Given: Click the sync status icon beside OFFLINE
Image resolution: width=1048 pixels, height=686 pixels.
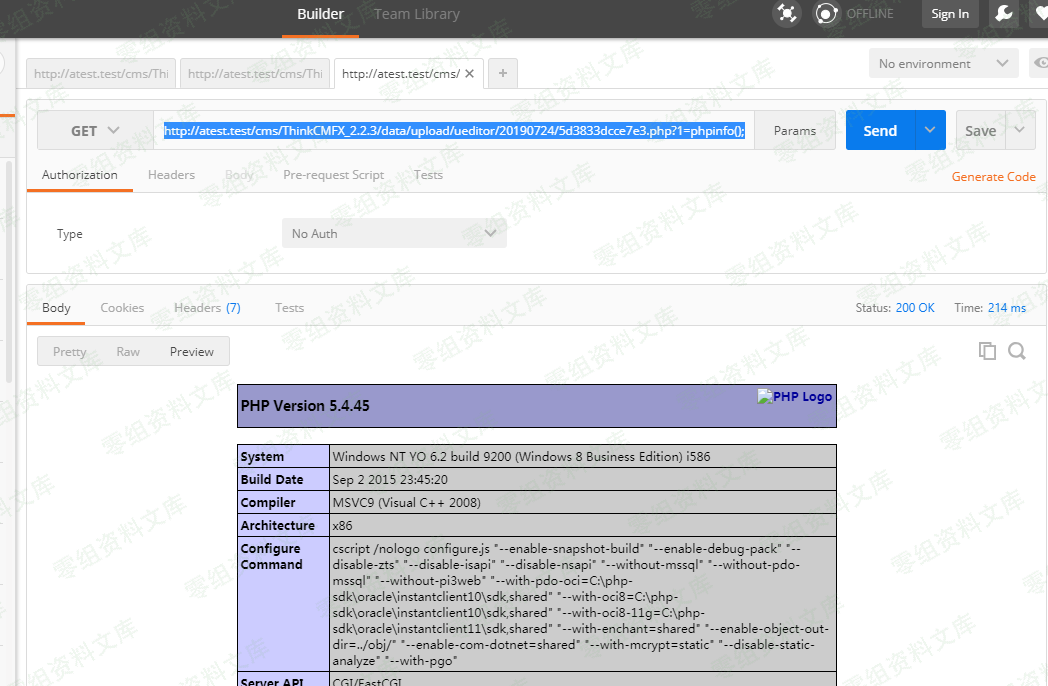Looking at the screenshot, I should click(826, 13).
